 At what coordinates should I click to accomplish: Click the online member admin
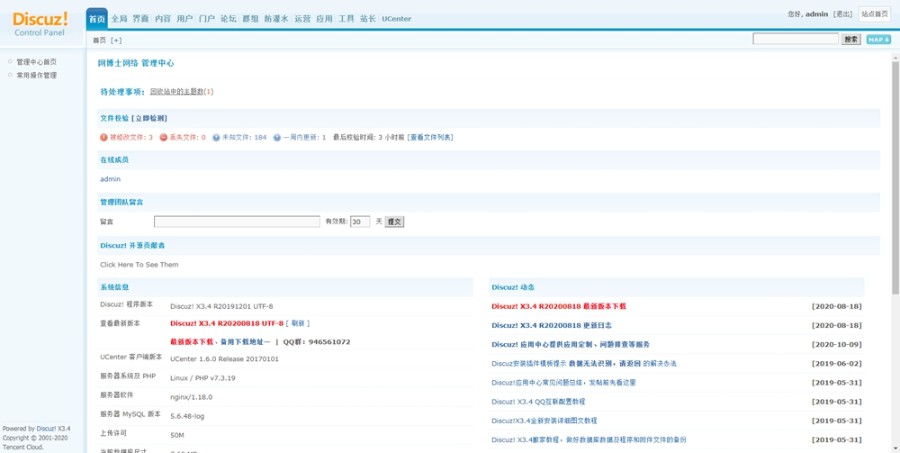(x=110, y=179)
